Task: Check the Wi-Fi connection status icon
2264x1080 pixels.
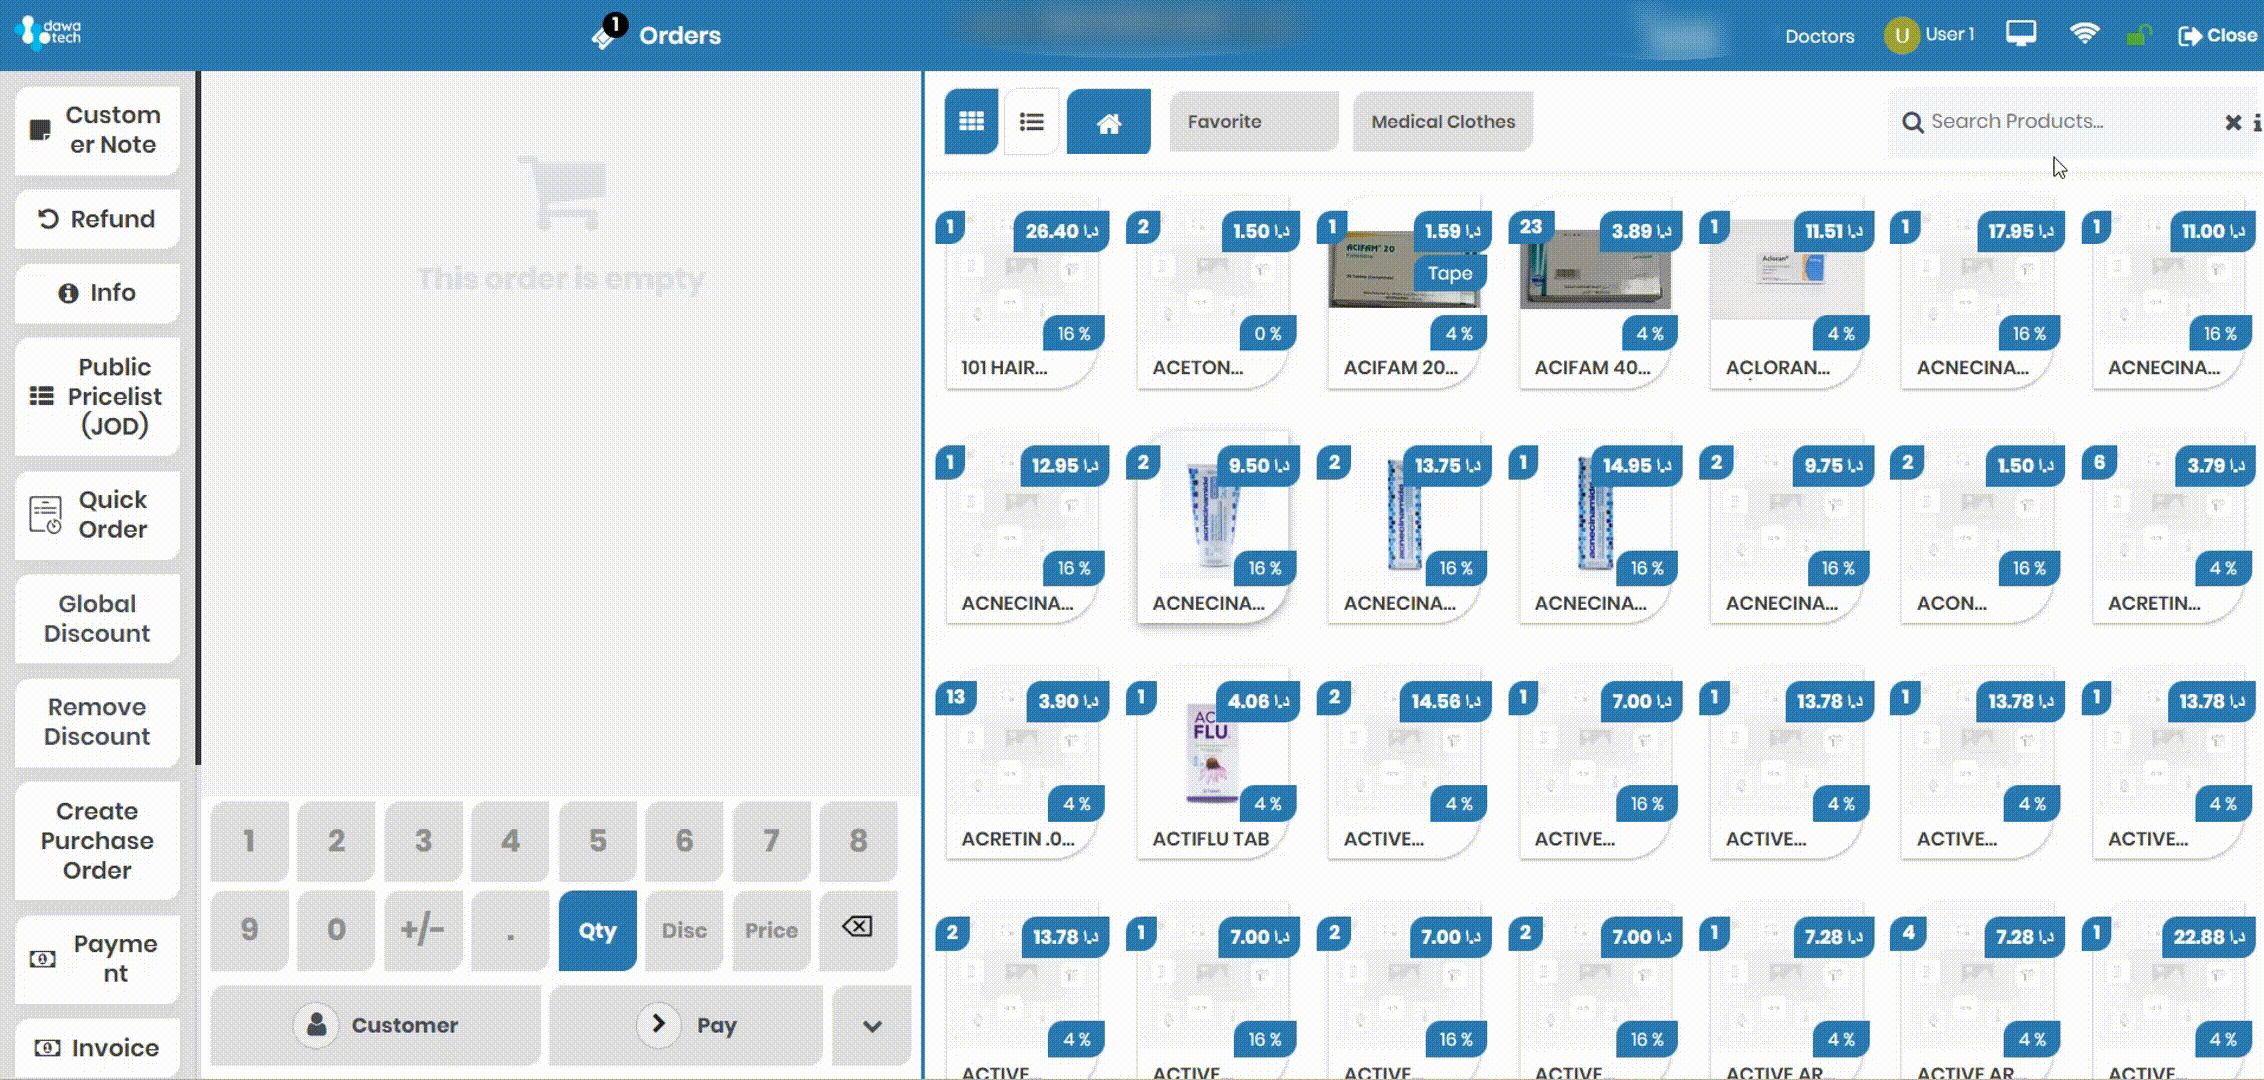Action: 2084,34
